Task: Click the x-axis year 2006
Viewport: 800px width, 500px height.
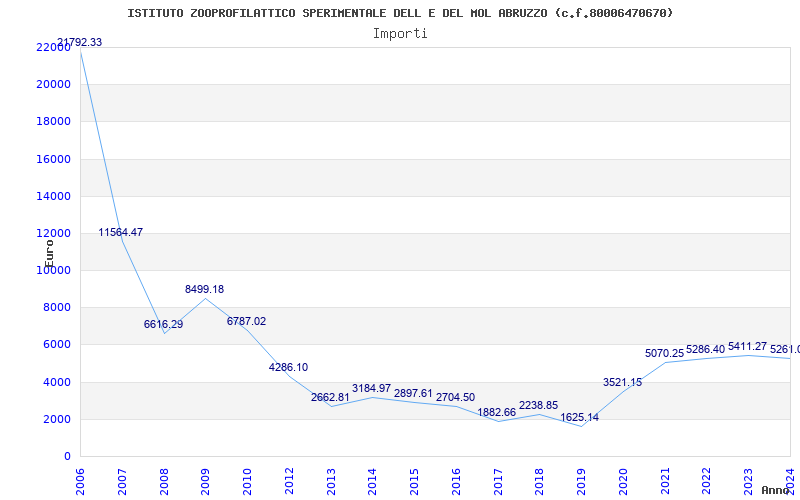Action: [x=80, y=481]
